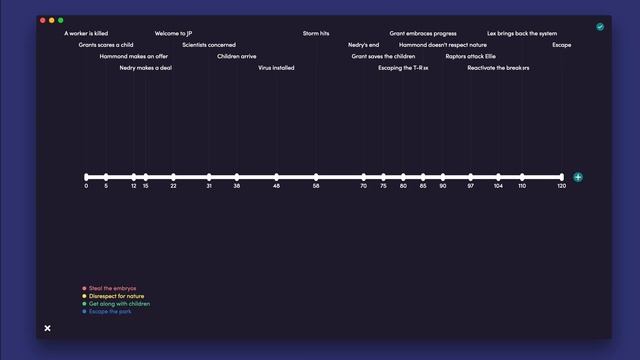Select the timeline marker at 22
The height and width of the screenshot is (360, 640).
[x=173, y=177]
